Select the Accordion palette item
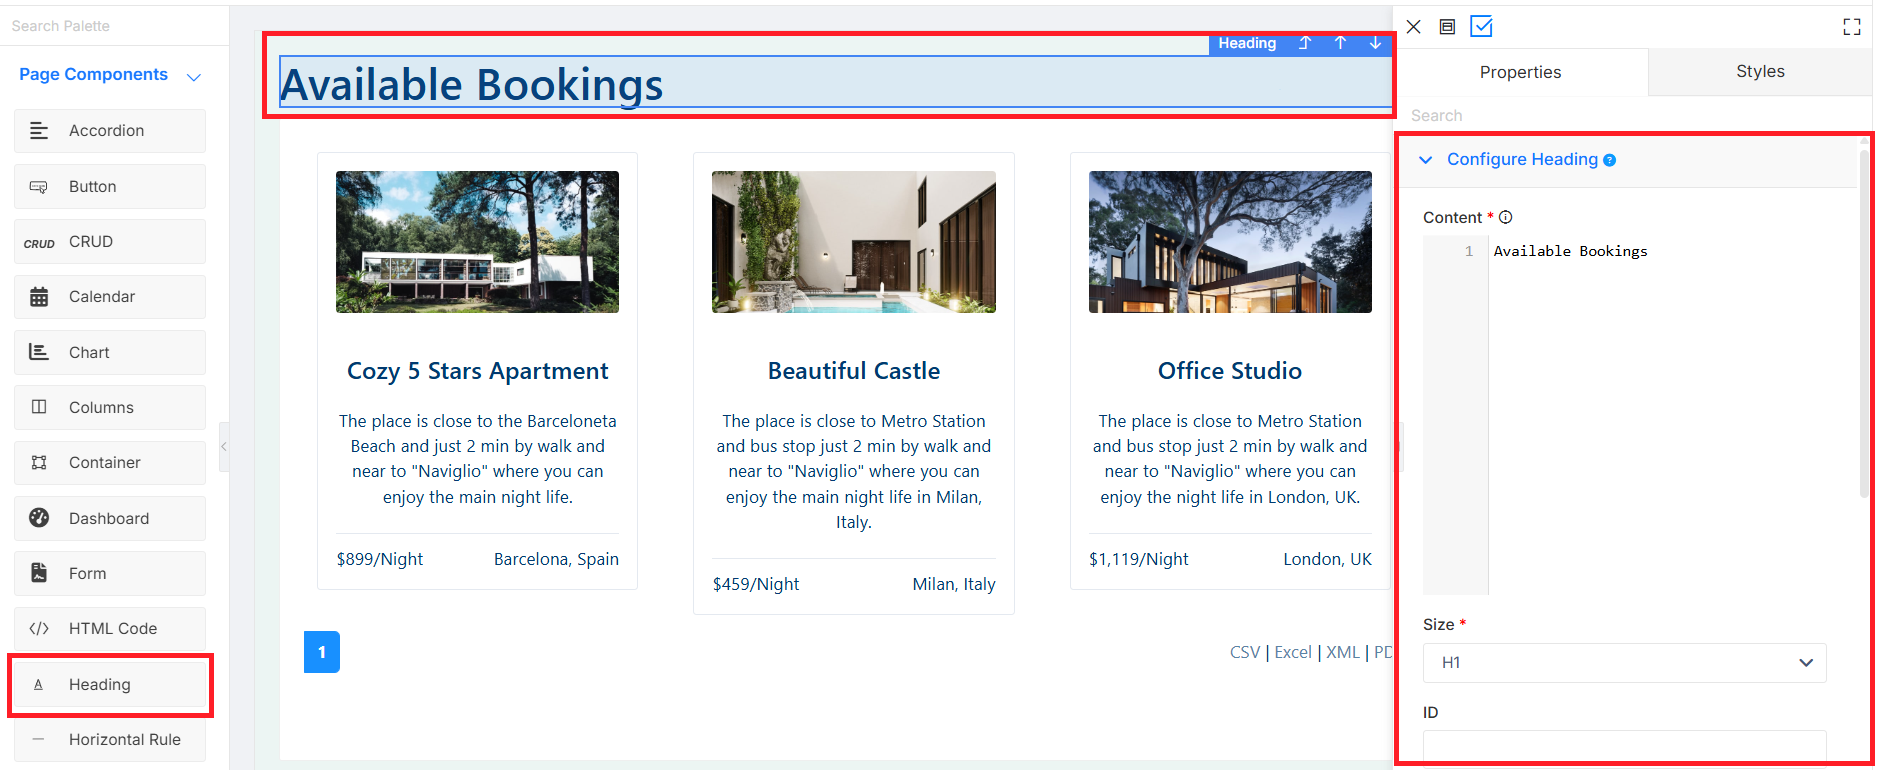The height and width of the screenshot is (770, 1878). [110, 131]
